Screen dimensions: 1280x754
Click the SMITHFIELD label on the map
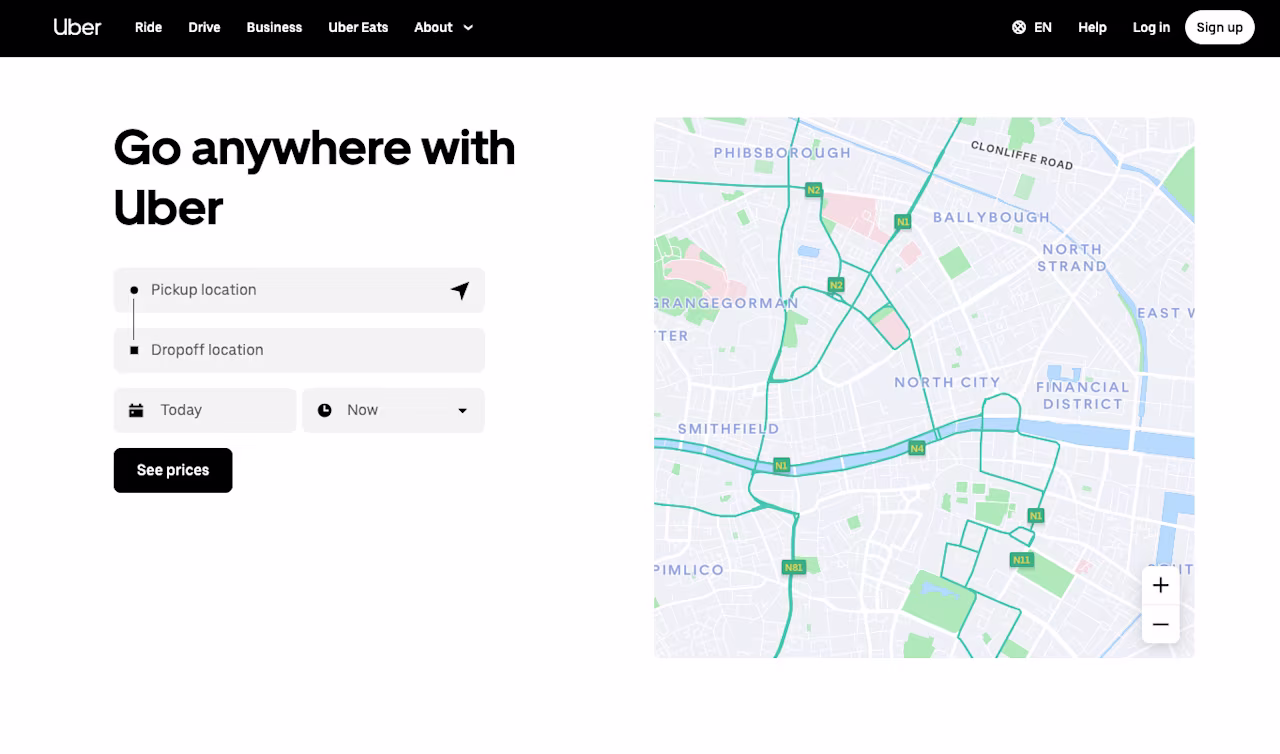tap(728, 429)
